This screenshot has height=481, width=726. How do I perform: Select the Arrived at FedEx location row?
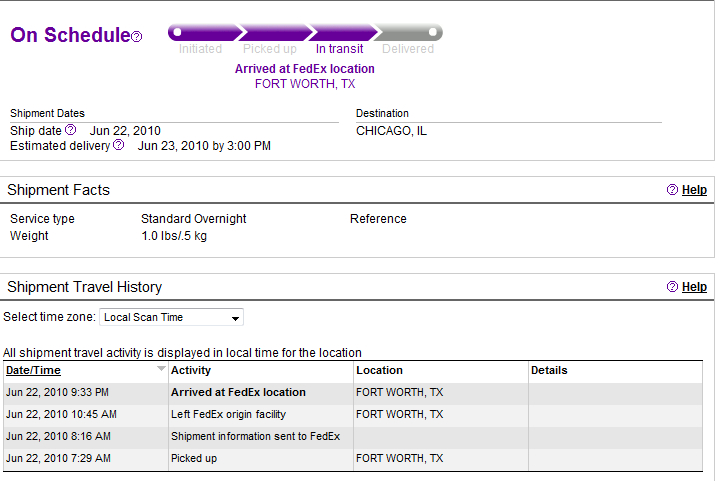click(x=353, y=393)
